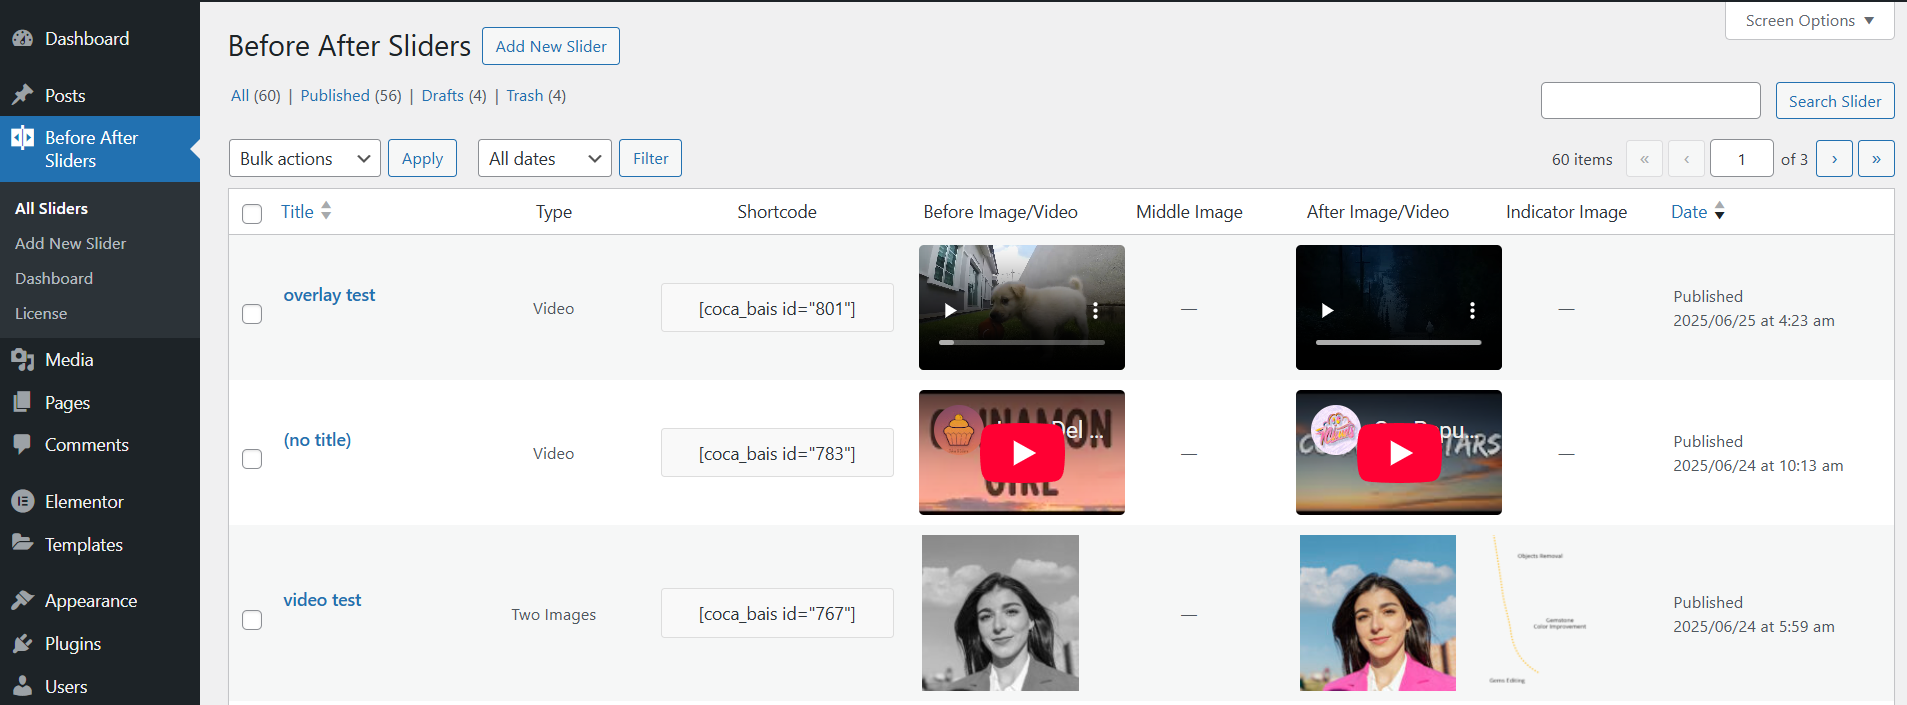Open options menu on overlay test before video

(1096, 310)
